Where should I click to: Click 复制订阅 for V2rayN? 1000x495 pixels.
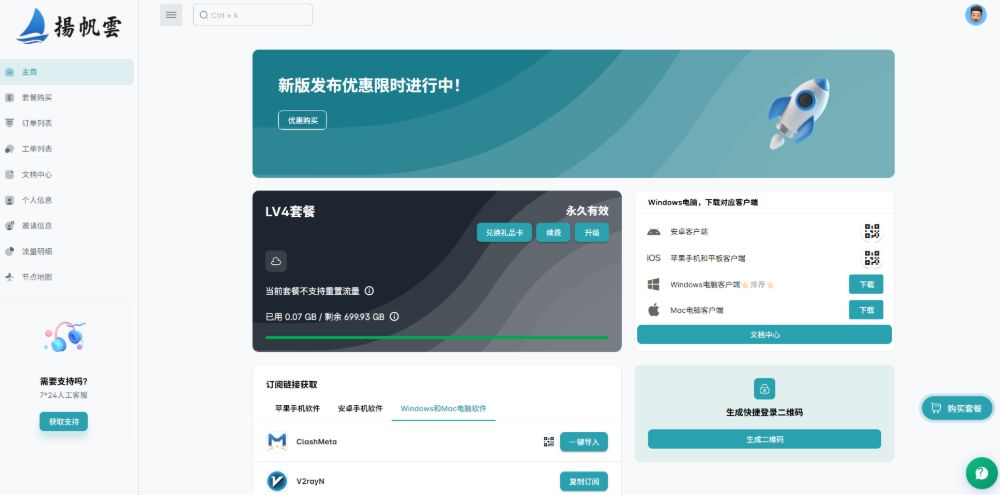point(584,481)
